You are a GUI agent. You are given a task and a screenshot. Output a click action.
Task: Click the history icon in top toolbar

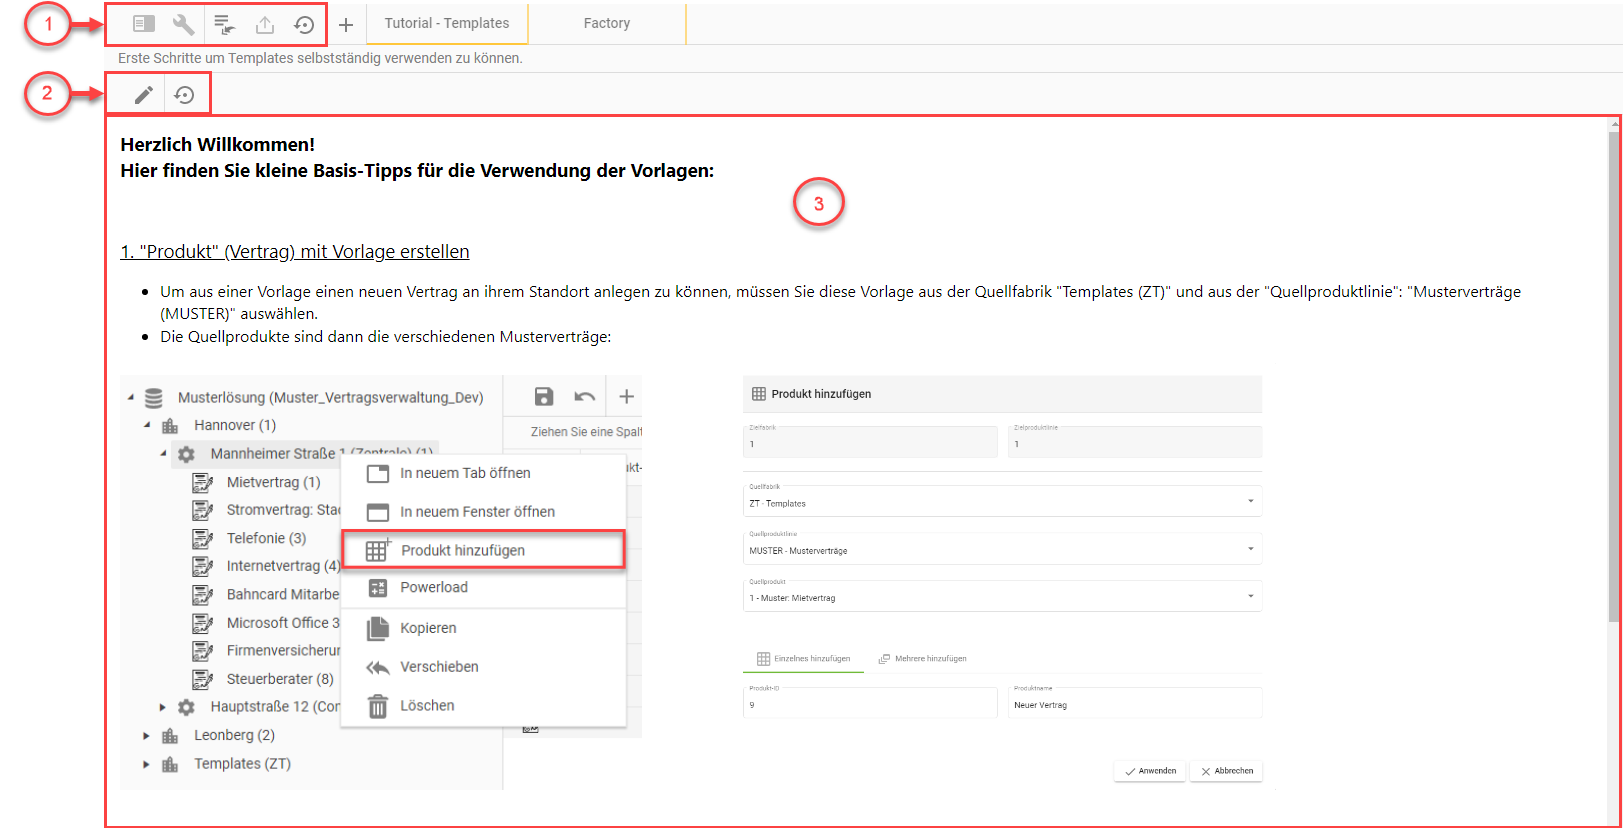(304, 24)
